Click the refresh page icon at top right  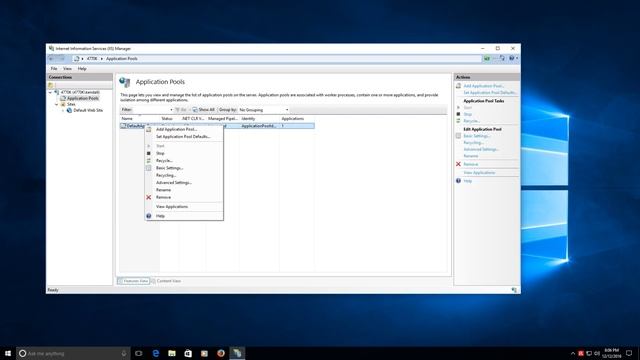[502, 58]
